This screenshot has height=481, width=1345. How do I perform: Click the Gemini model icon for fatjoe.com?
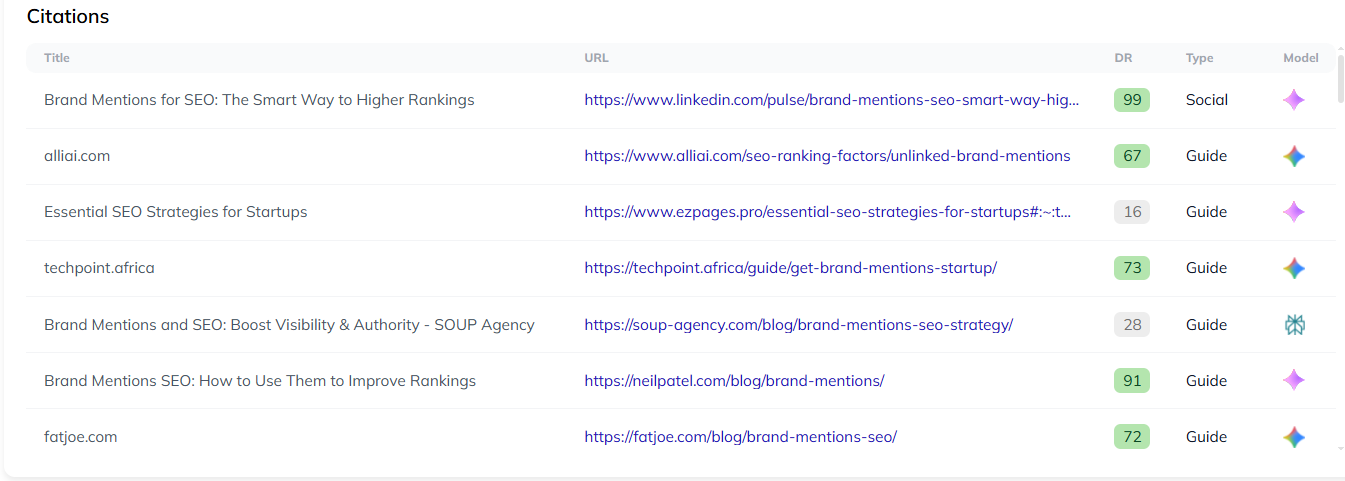(1294, 437)
